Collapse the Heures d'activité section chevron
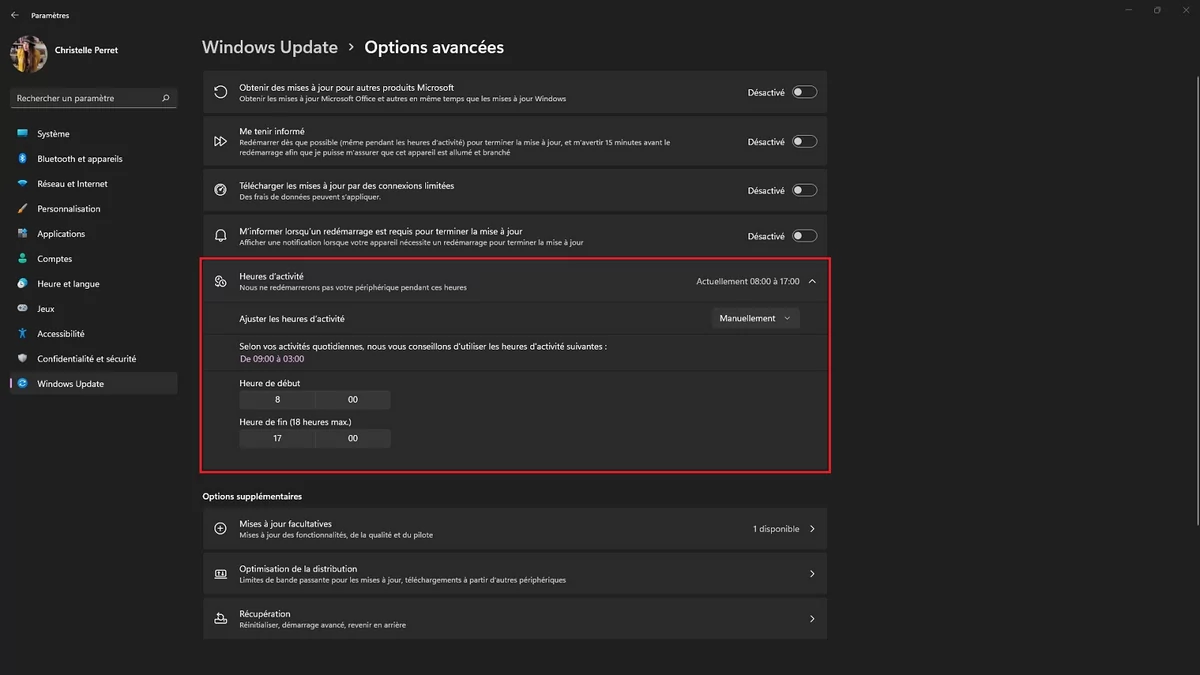1200x675 pixels. (812, 282)
